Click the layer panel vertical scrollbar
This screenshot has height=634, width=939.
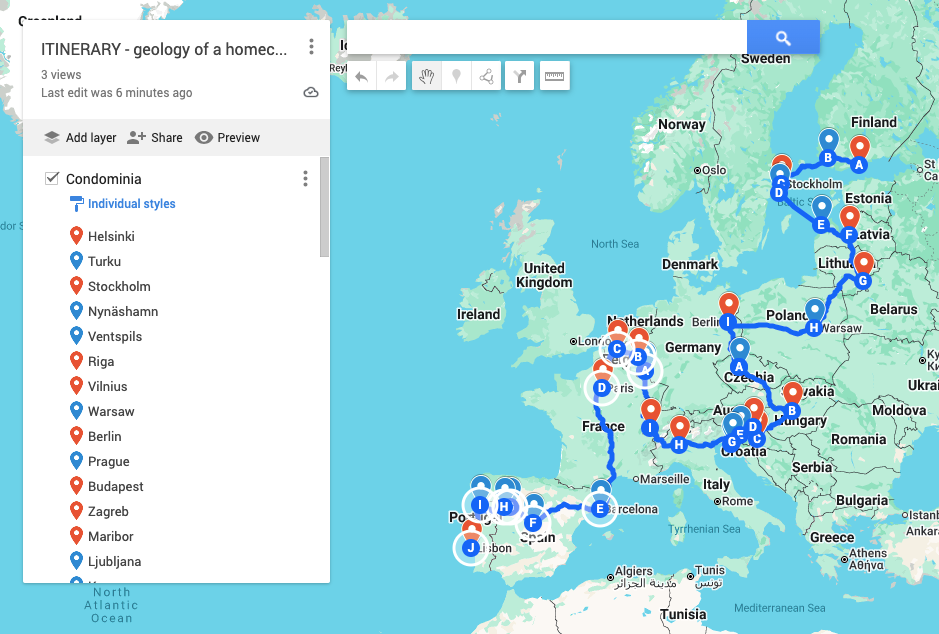[325, 207]
